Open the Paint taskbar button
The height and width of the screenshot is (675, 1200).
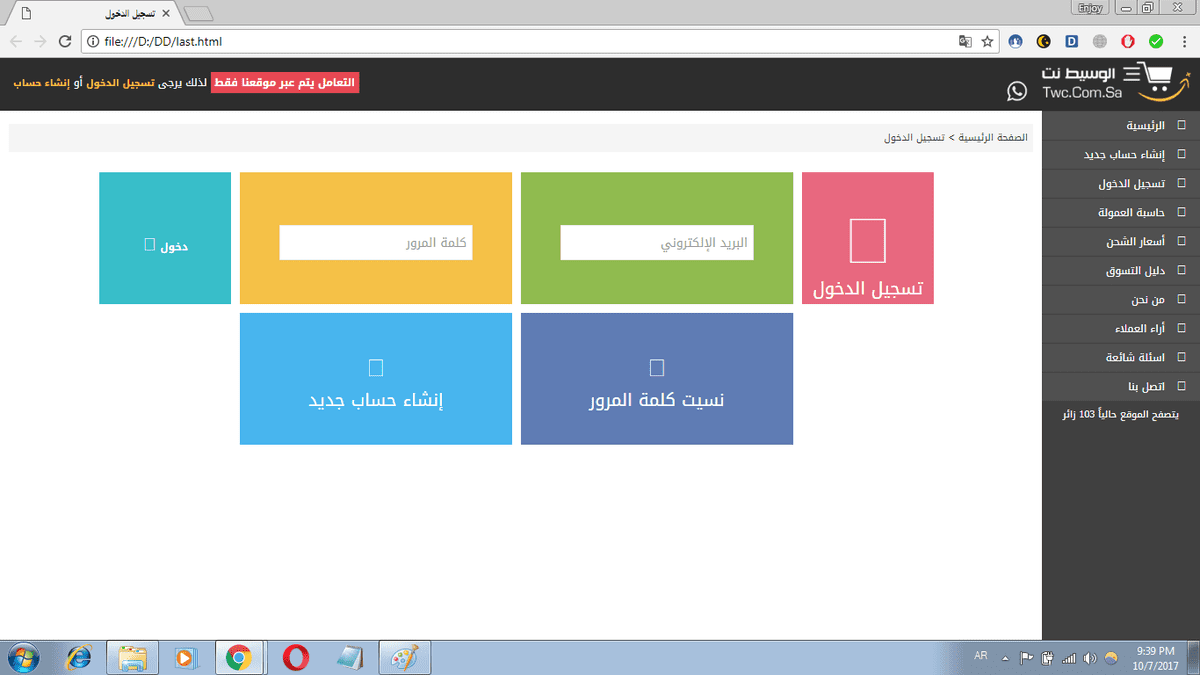[x=405, y=657]
